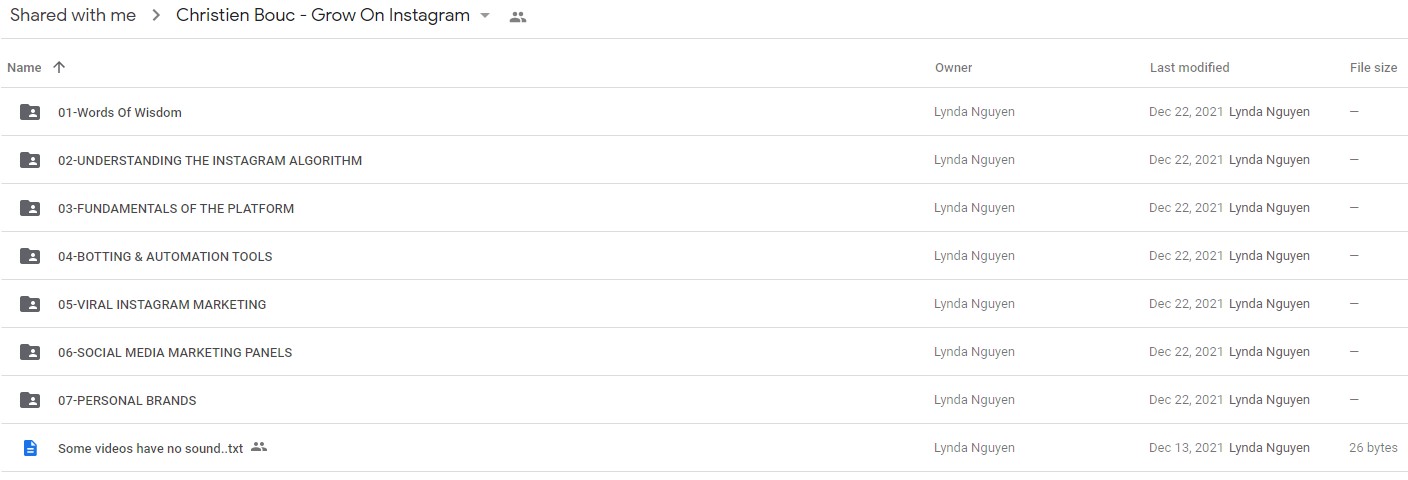Select the Some videos have no sound..txt file
This screenshot has height=480, width=1408.
[x=704, y=448]
